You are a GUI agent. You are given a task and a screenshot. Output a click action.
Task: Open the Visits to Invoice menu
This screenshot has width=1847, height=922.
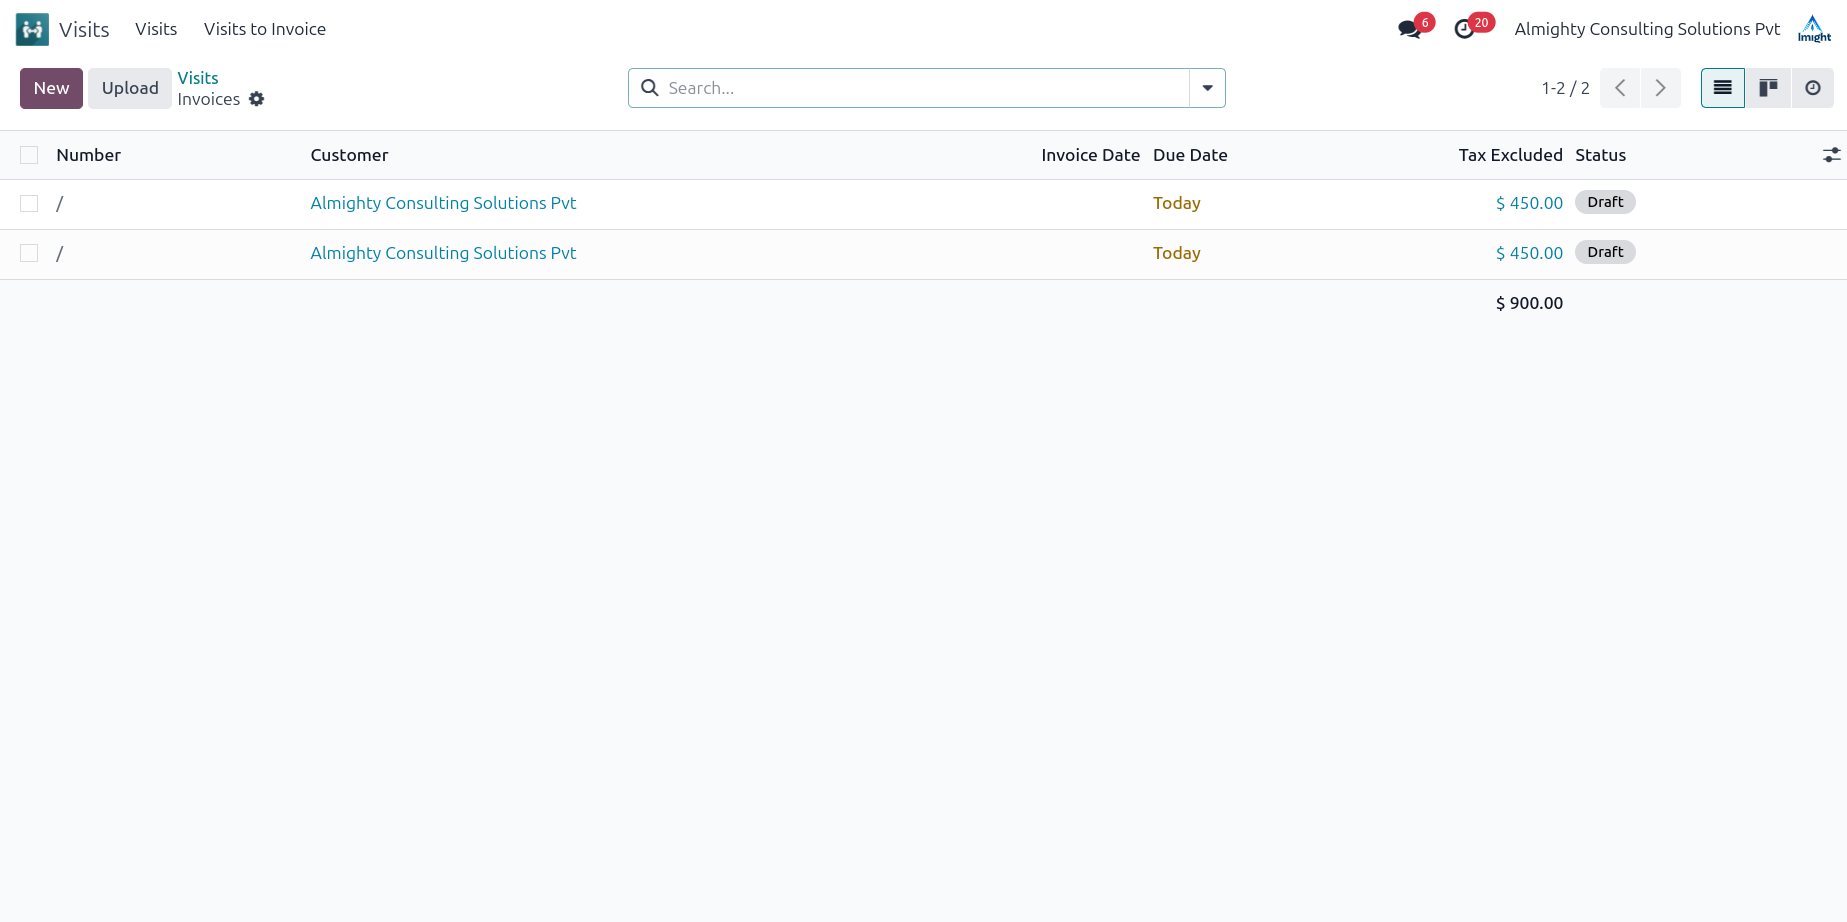[x=264, y=29]
